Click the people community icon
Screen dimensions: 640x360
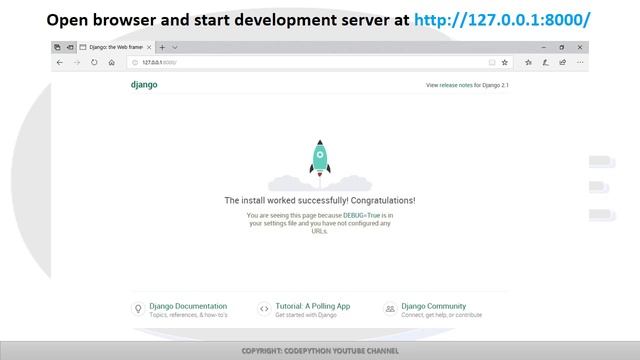(x=390, y=309)
